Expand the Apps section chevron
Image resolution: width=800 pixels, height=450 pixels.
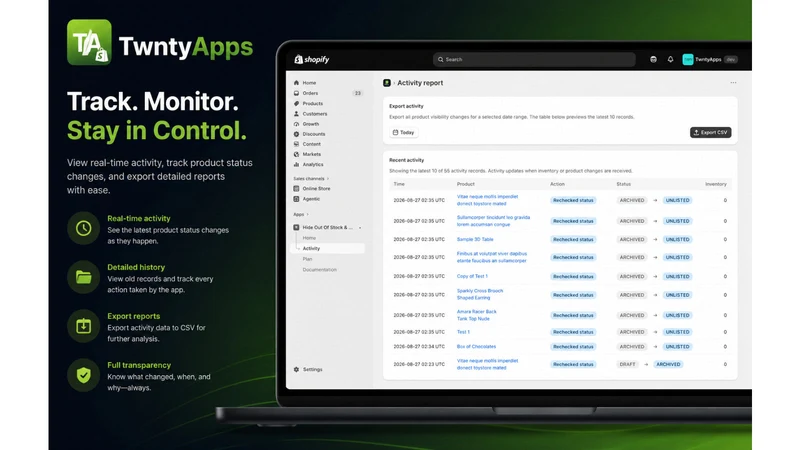[307, 214]
